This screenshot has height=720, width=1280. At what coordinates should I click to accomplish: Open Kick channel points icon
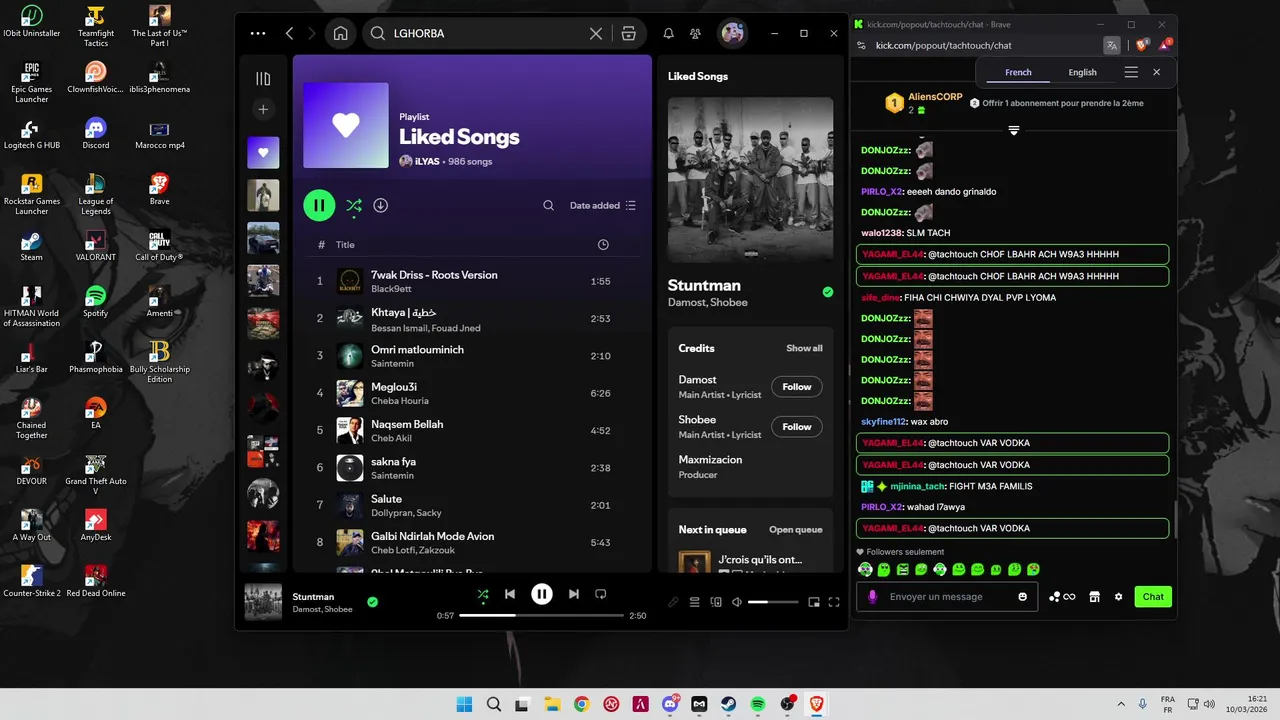point(1061,597)
